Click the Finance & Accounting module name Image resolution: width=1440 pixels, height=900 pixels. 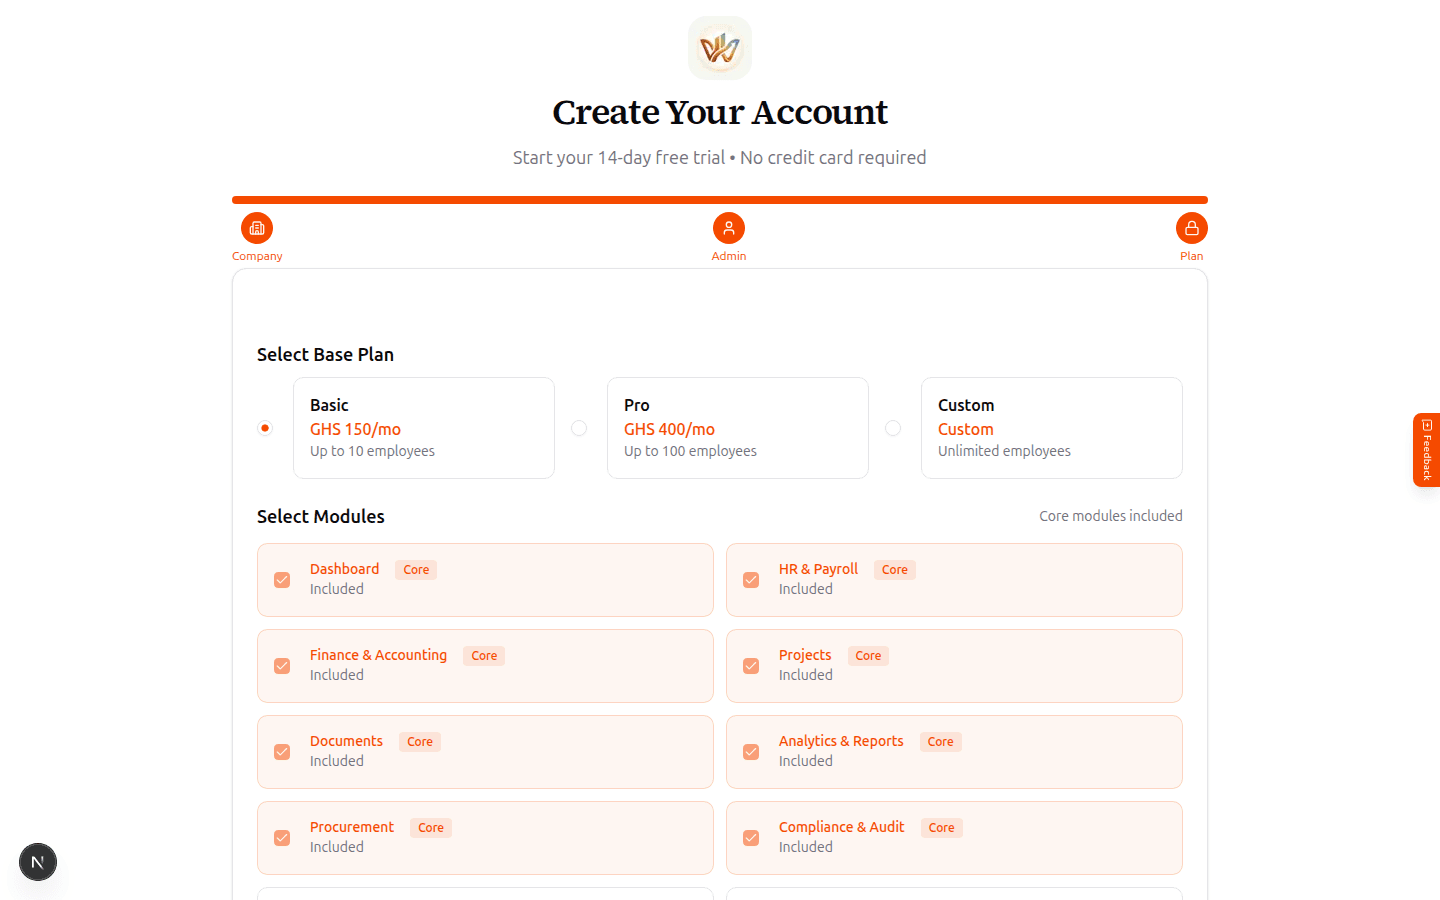378,655
